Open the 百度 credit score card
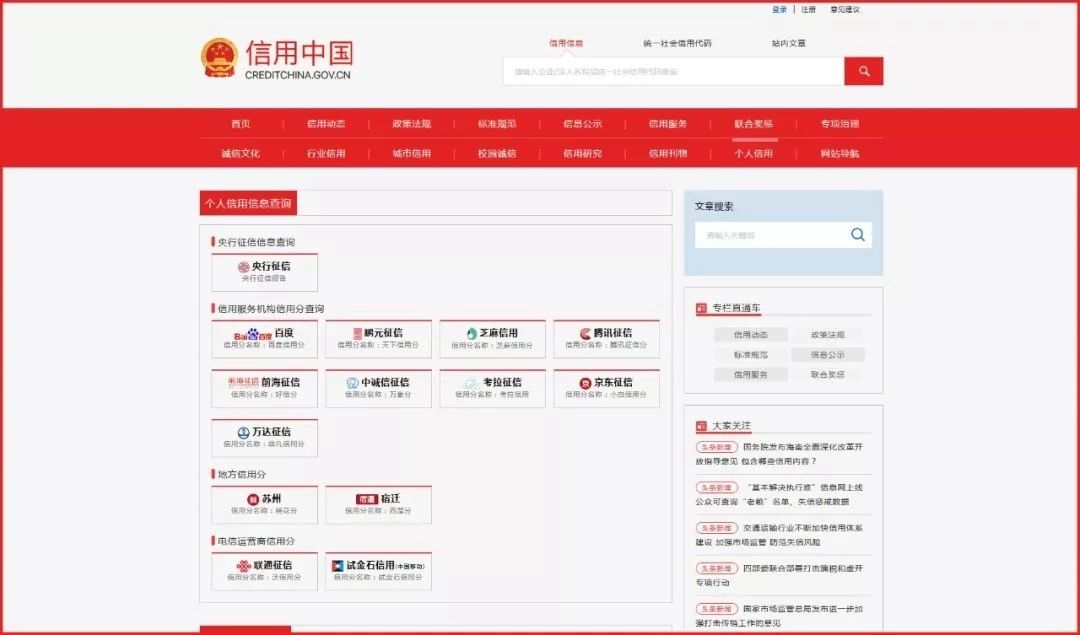 pos(265,338)
